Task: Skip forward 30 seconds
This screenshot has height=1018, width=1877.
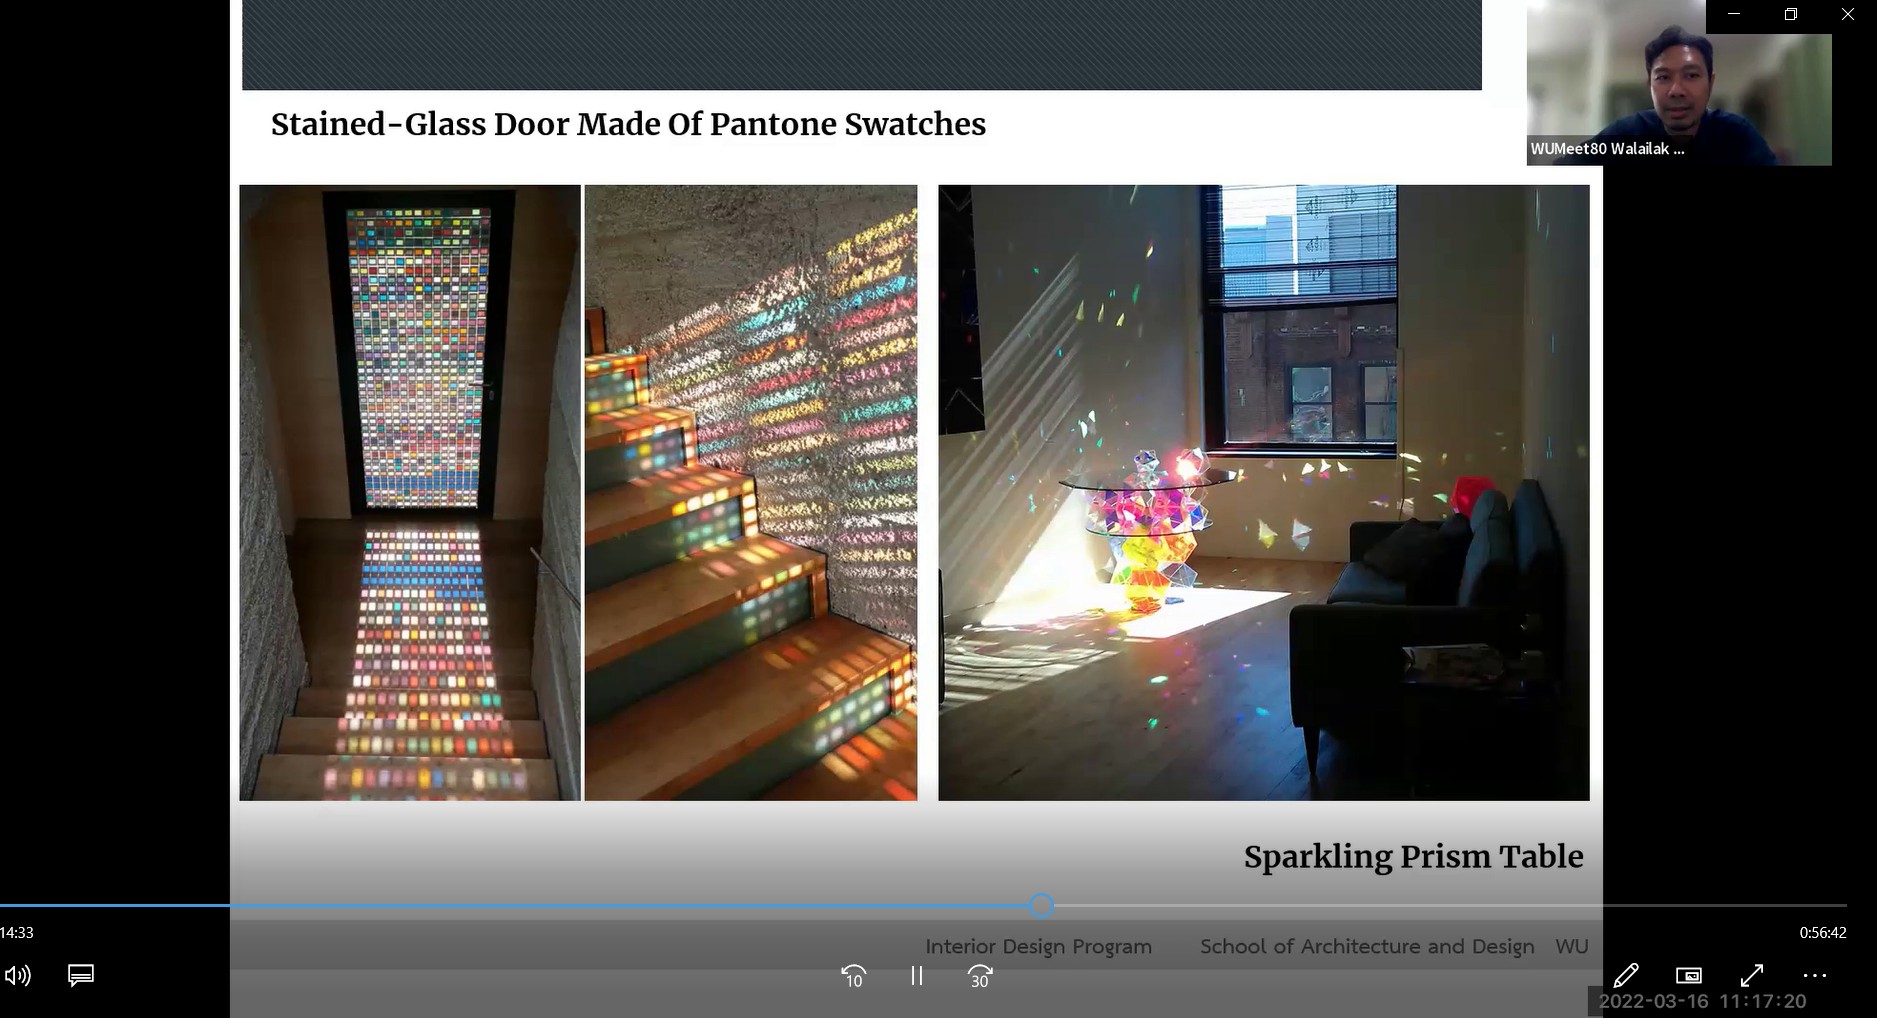Action: [x=980, y=976]
